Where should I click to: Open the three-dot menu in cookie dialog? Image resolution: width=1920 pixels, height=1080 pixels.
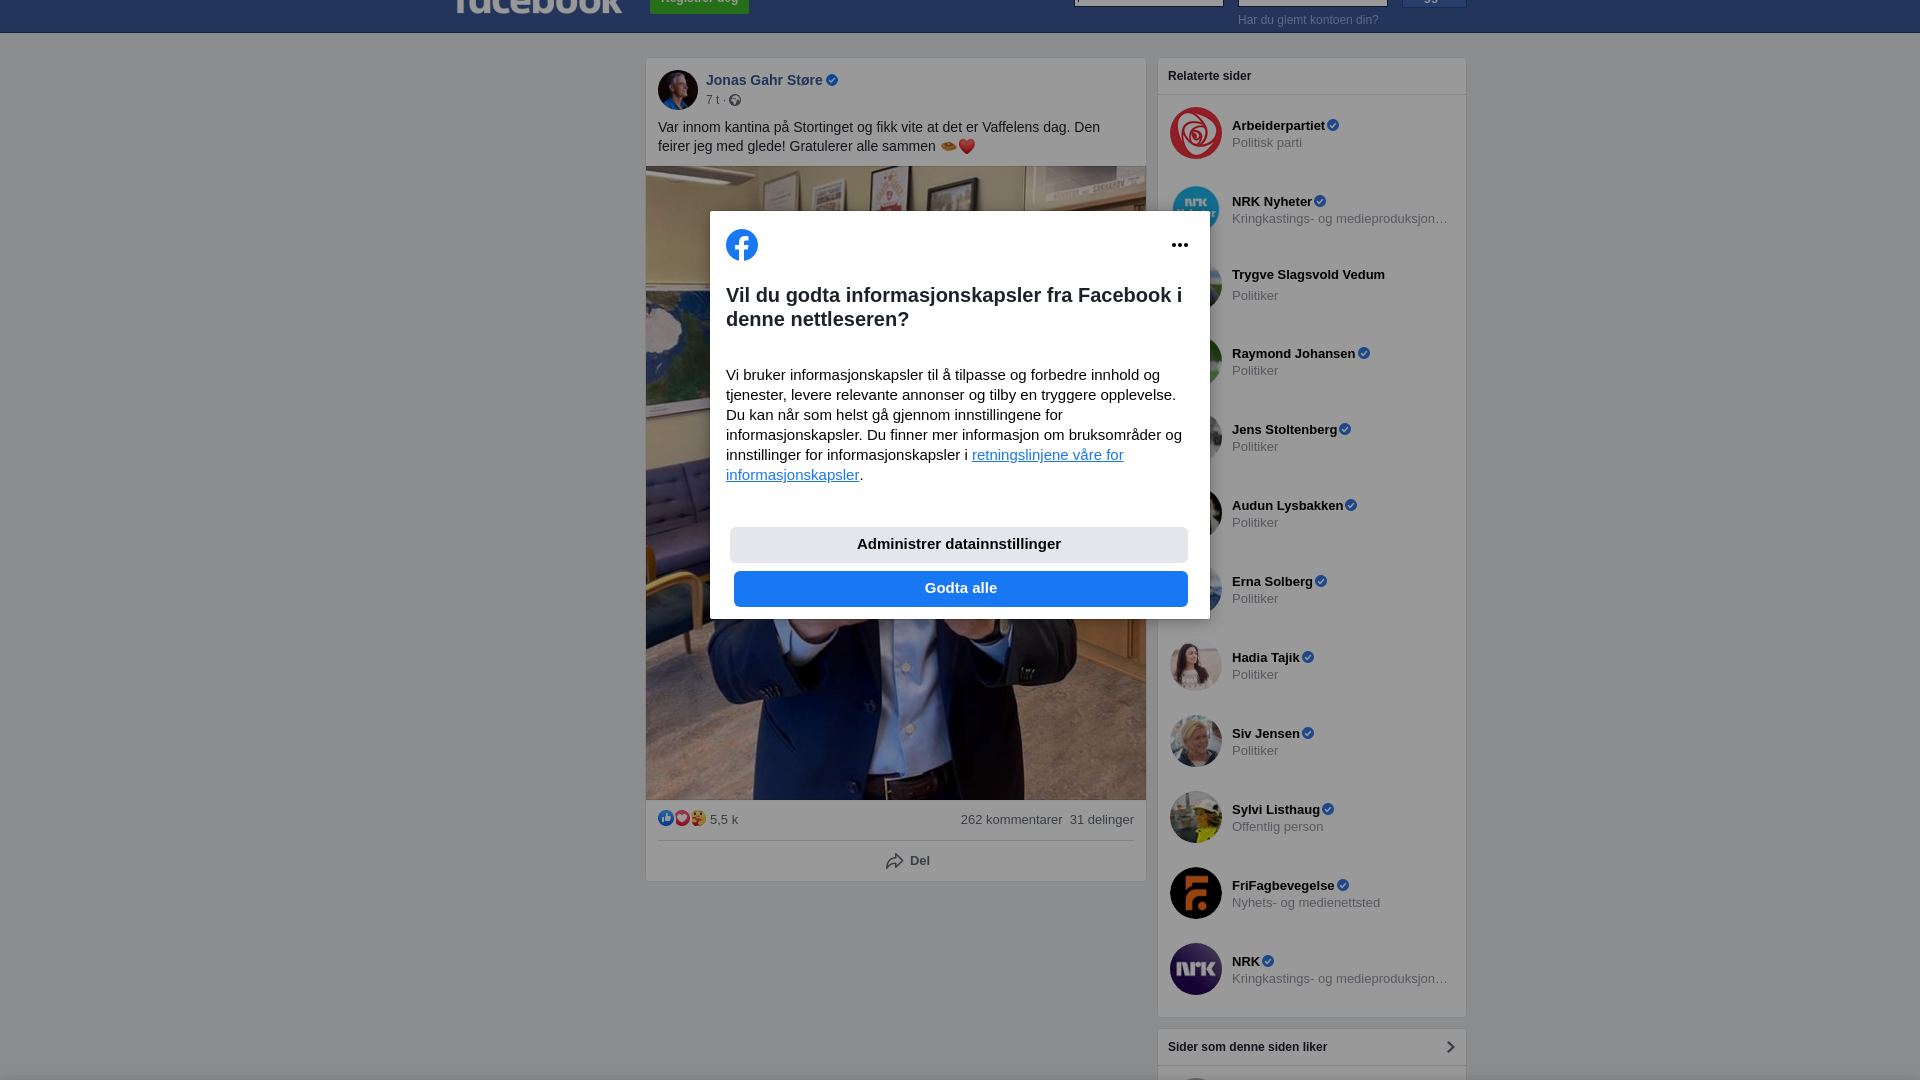tap(1180, 245)
